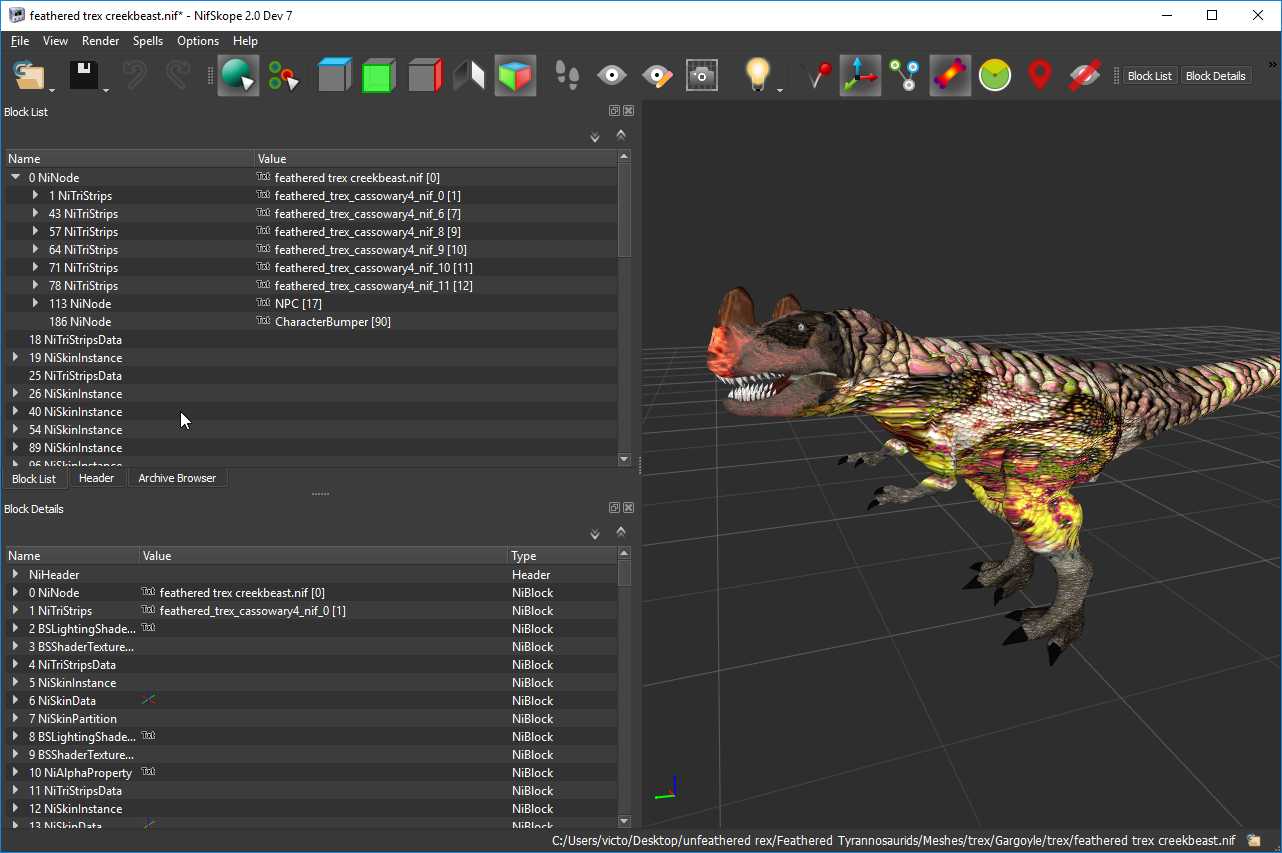Image resolution: width=1282 pixels, height=853 pixels.
Task: Set view to top (blue-top cube)
Action: [x=334, y=76]
